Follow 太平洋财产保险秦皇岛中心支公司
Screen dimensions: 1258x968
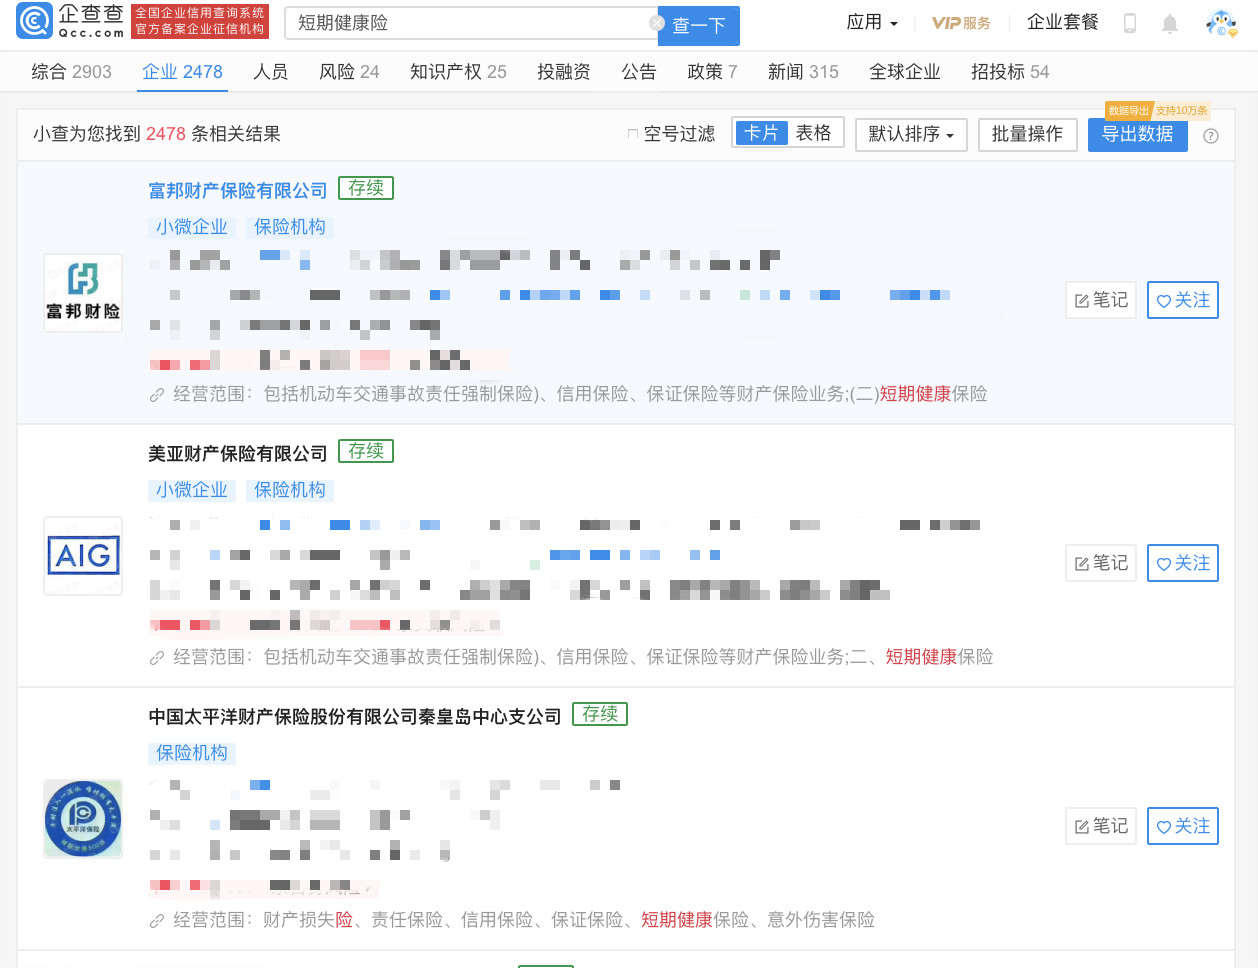click(1183, 826)
